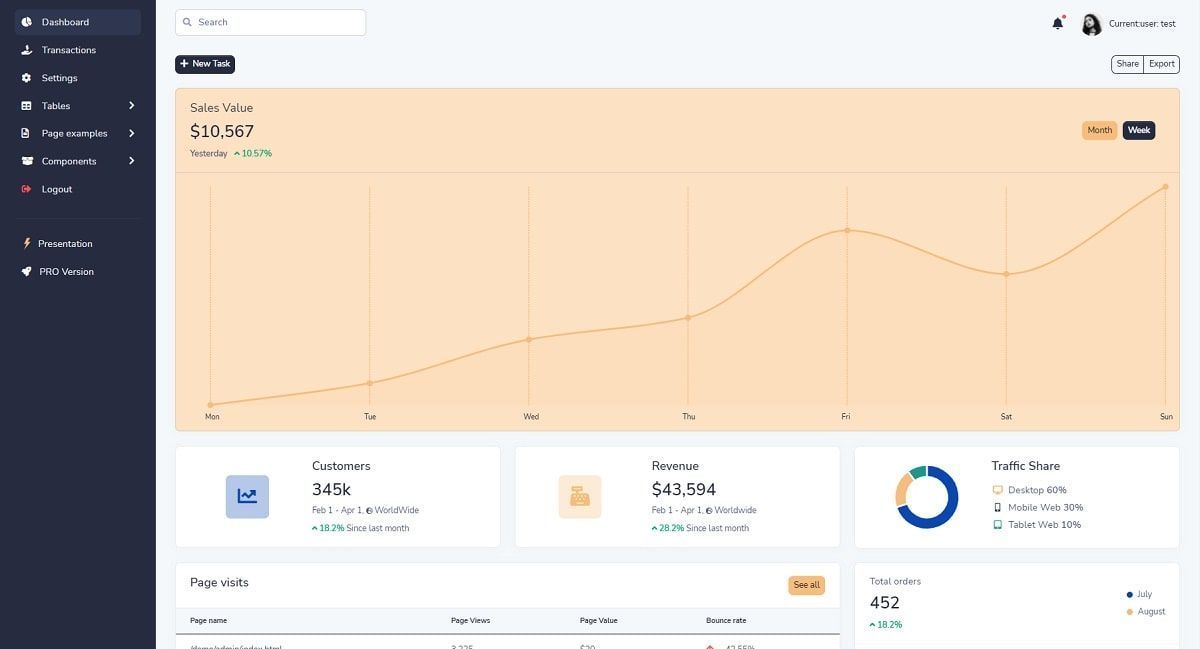
Task: Click the PRO Version rocket icon
Action: [25, 270]
